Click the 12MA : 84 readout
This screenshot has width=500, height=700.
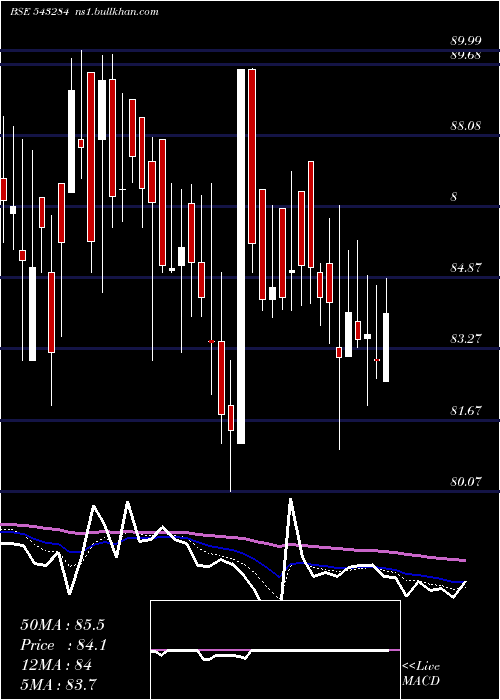pos(56,665)
